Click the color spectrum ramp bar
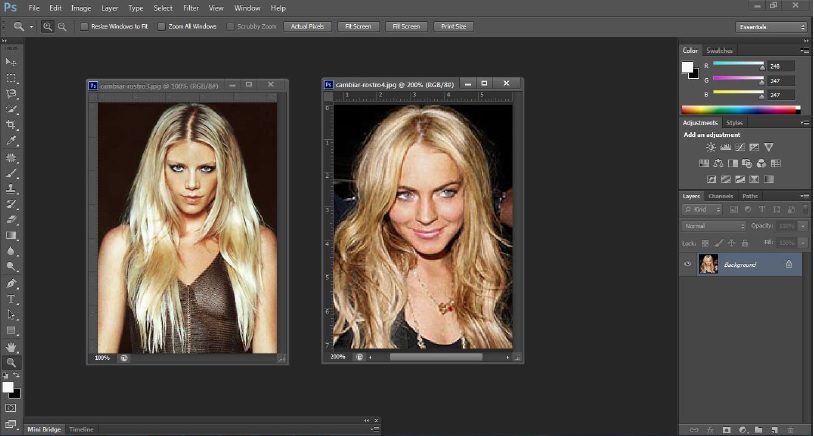 click(x=740, y=109)
